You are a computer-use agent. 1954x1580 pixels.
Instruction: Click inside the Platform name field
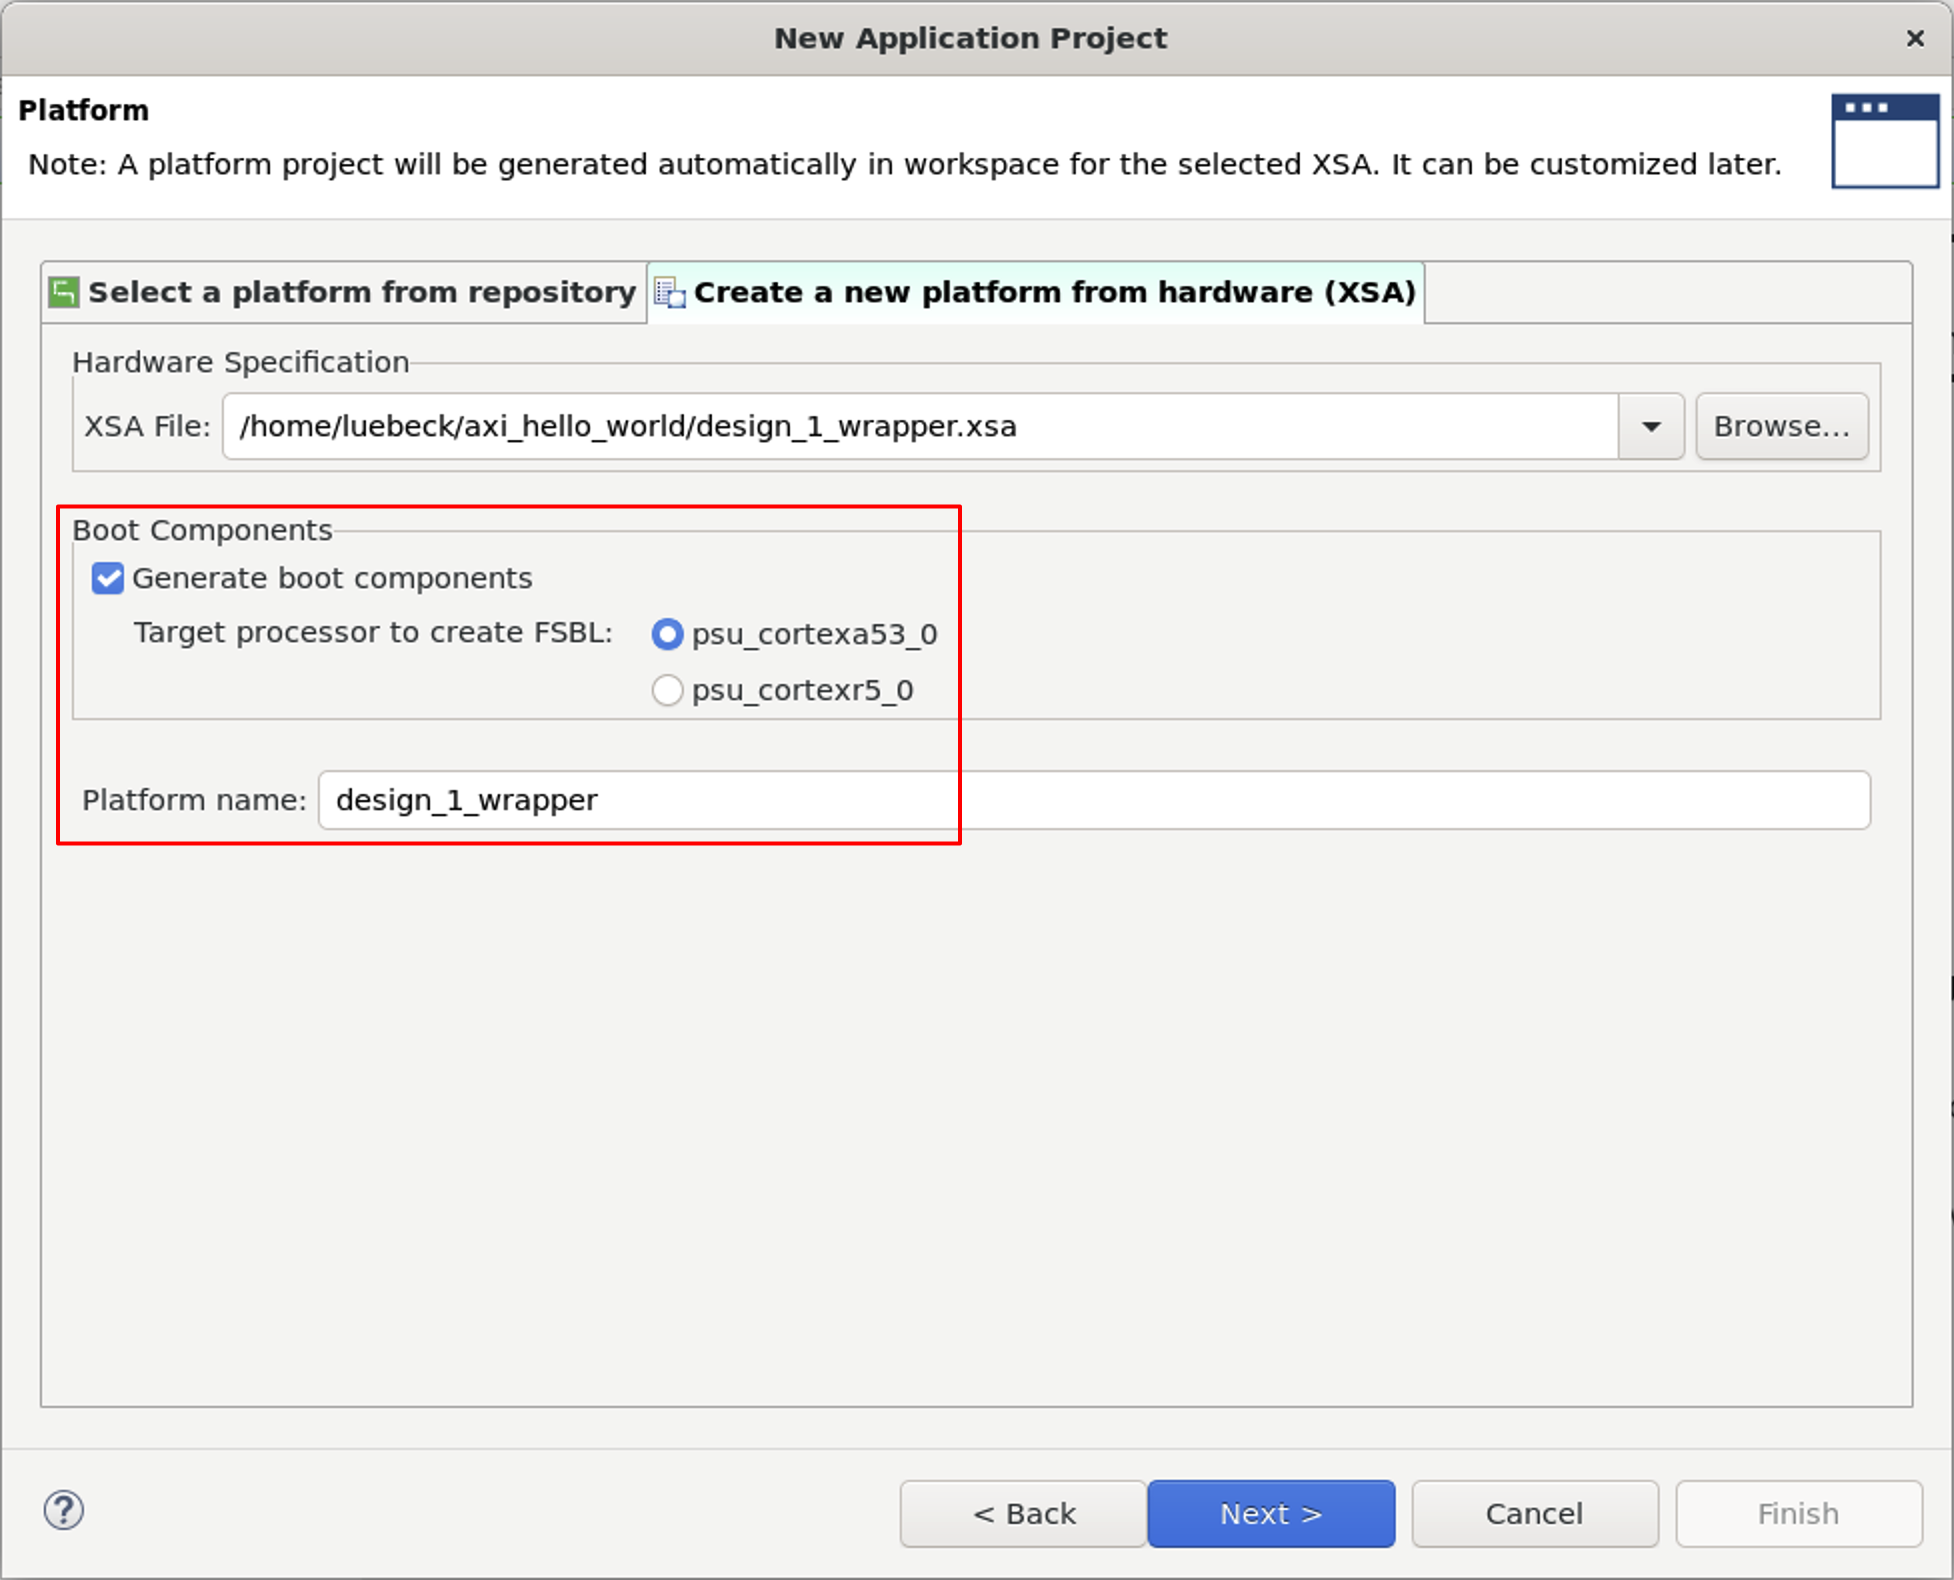(900, 800)
